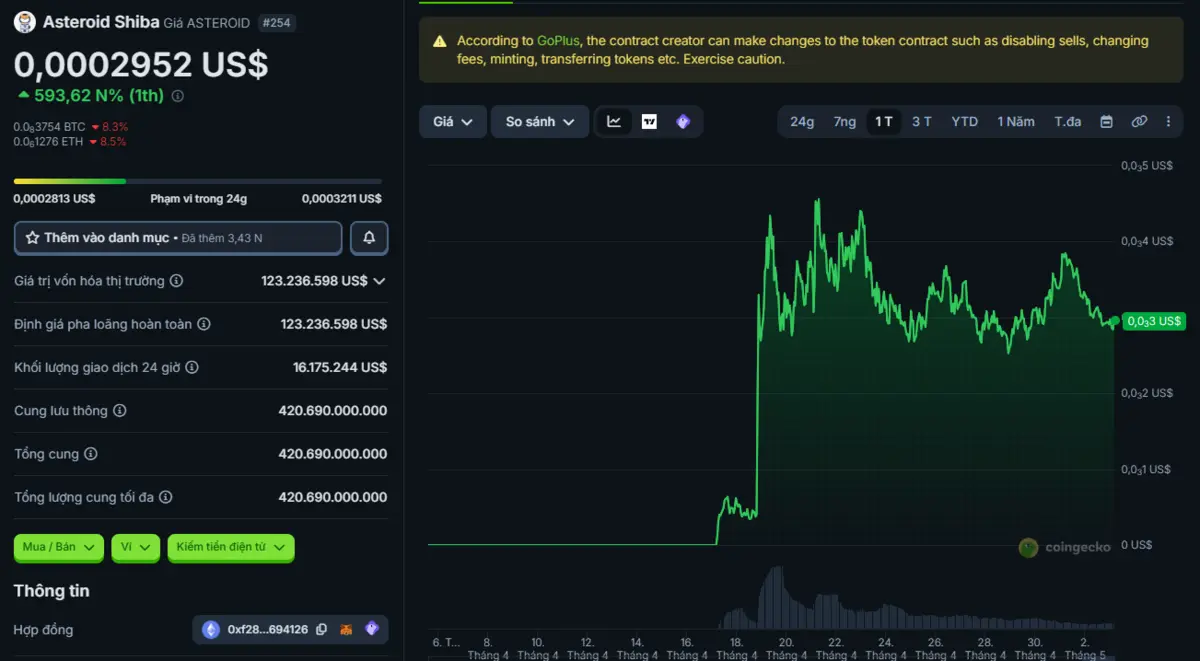Viewport: 1200px width, 661px height.
Task: Open the So sánh compare dropdown
Action: [540, 122]
